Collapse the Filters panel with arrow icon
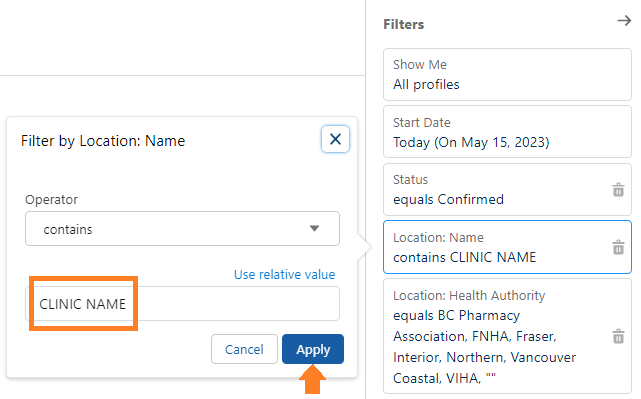Screen dimensions: 641x399 (624, 20)
